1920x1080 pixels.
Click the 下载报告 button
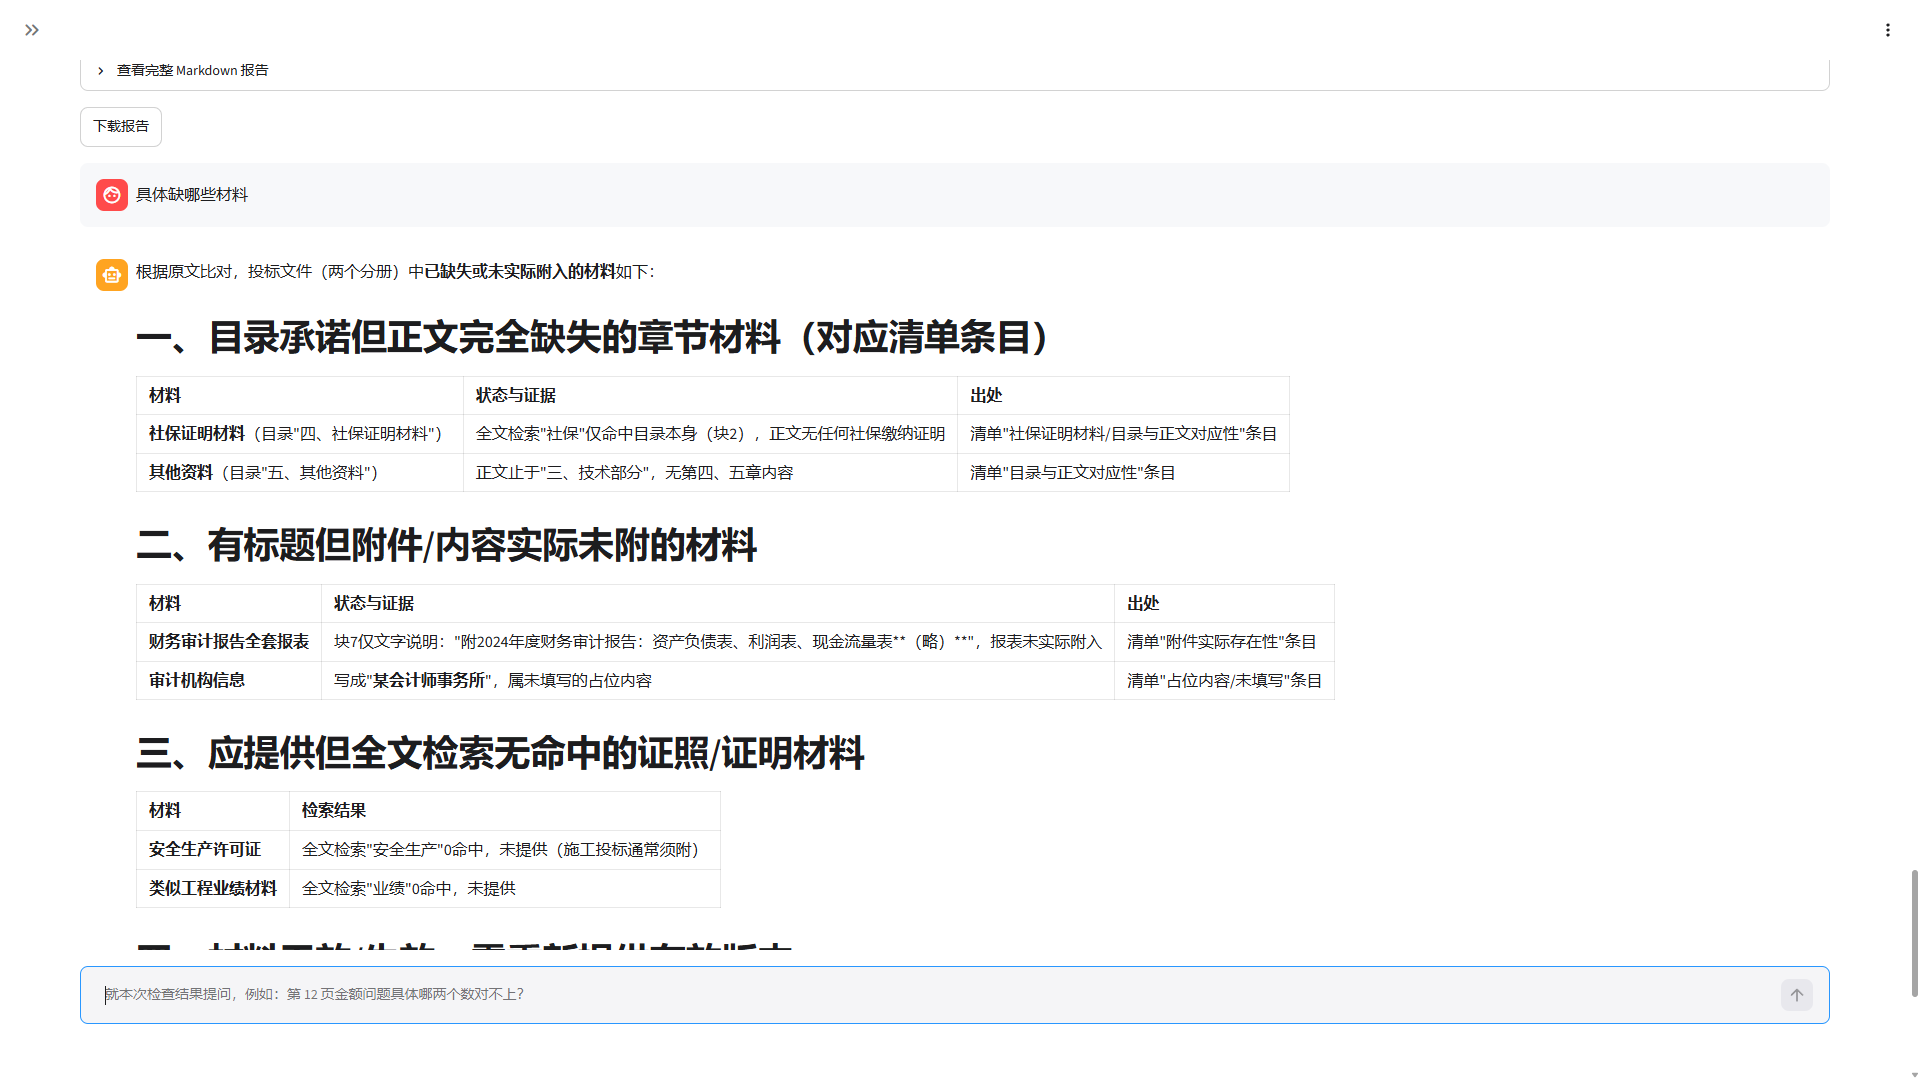point(121,126)
